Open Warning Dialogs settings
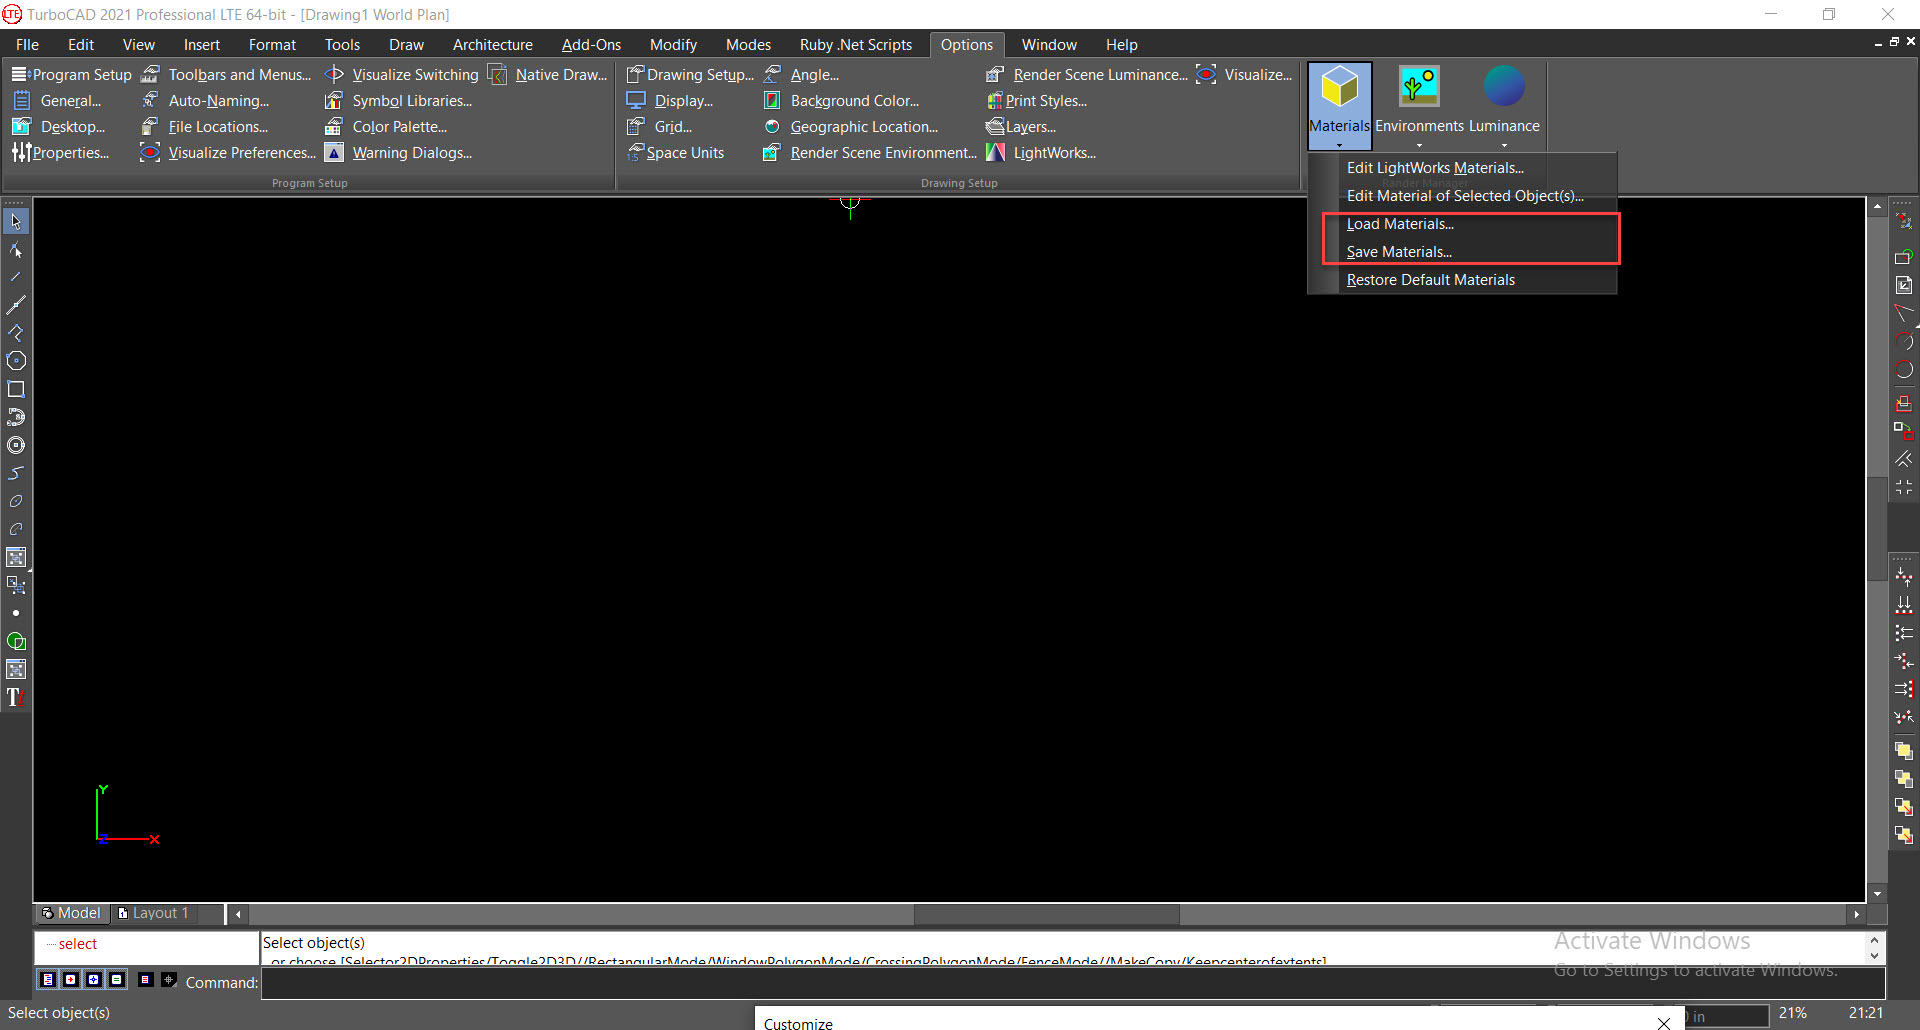Viewport: 1920px width, 1030px height. click(398, 153)
